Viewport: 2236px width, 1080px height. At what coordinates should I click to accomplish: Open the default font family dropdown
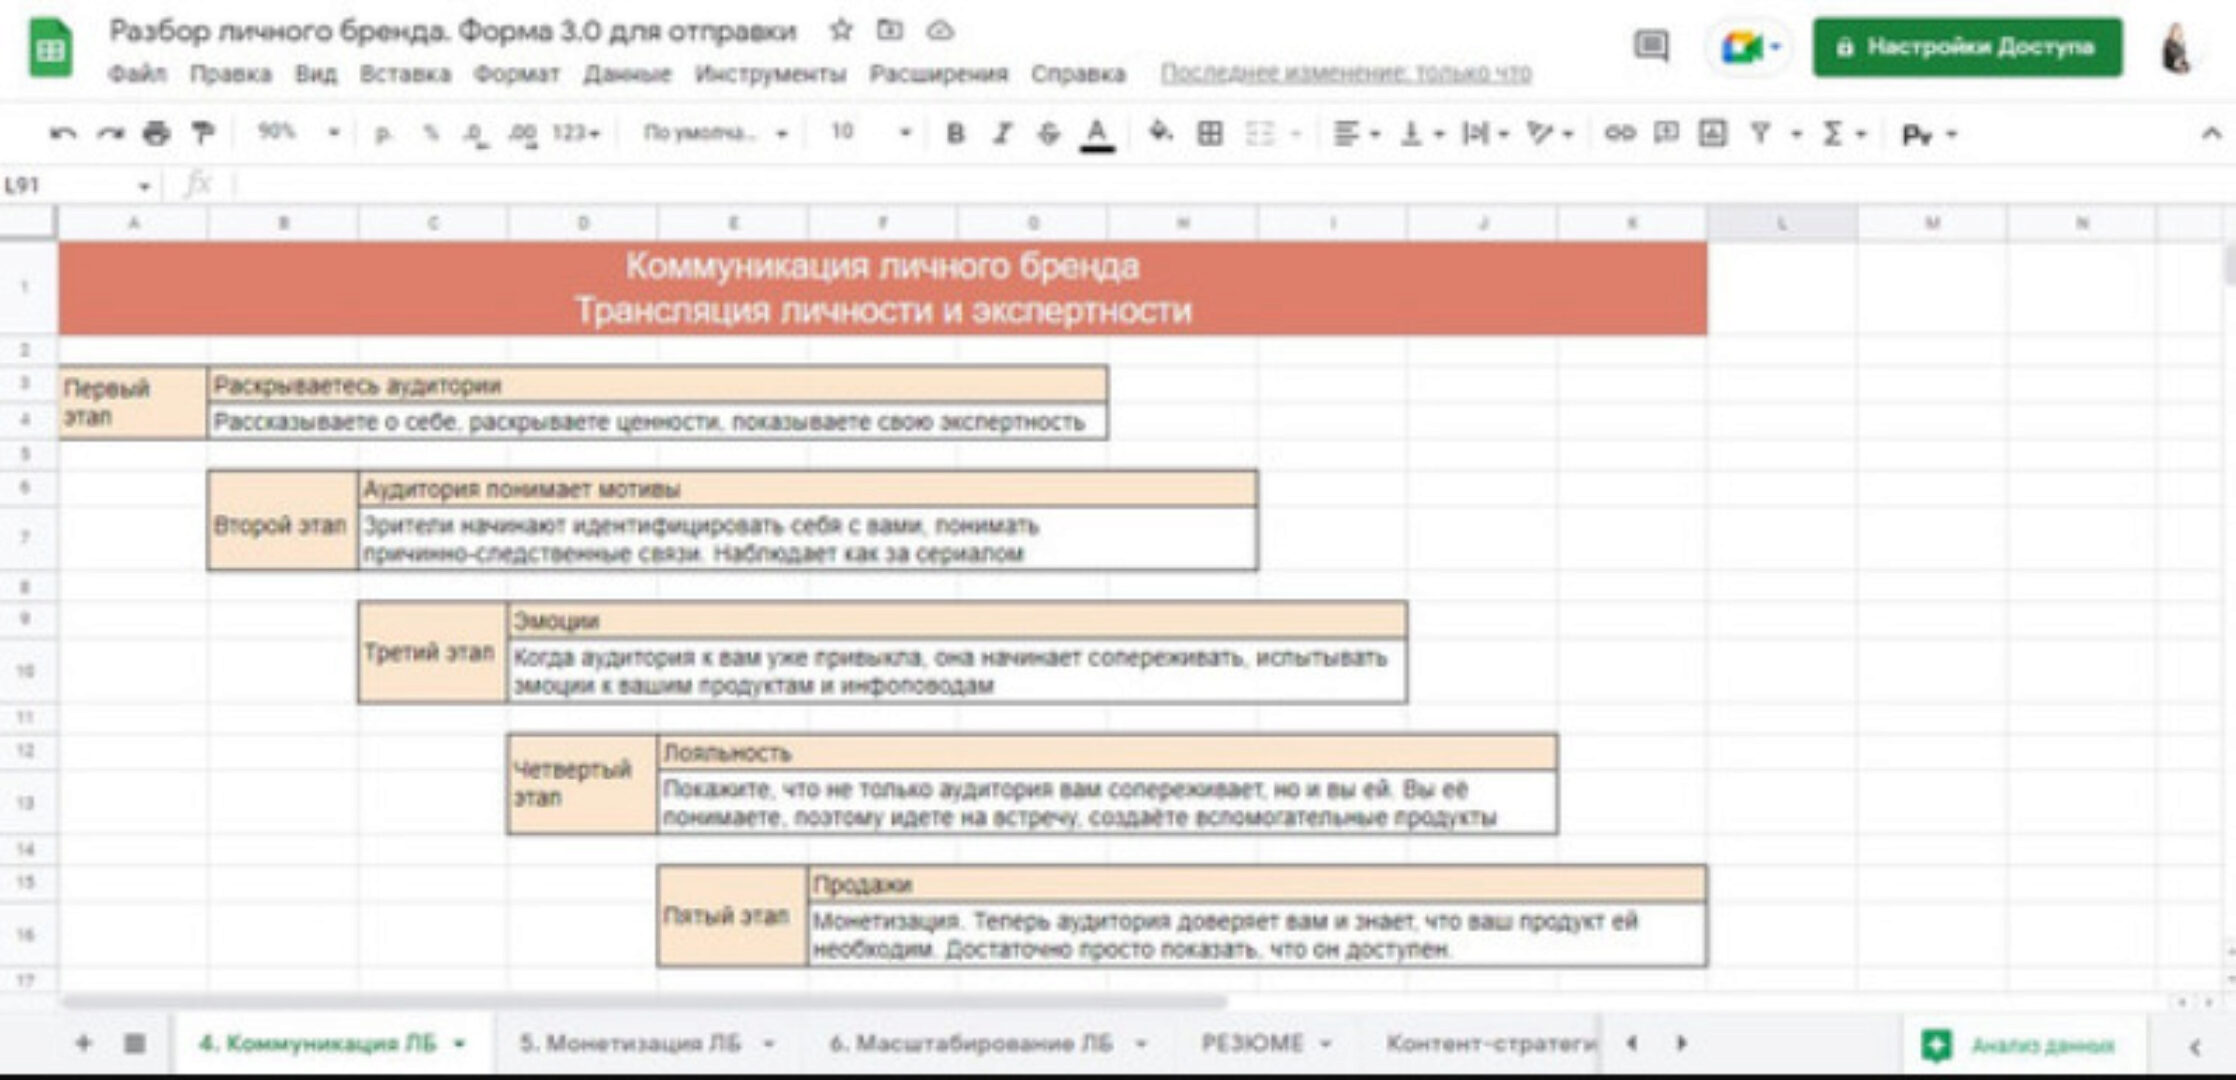click(x=714, y=132)
